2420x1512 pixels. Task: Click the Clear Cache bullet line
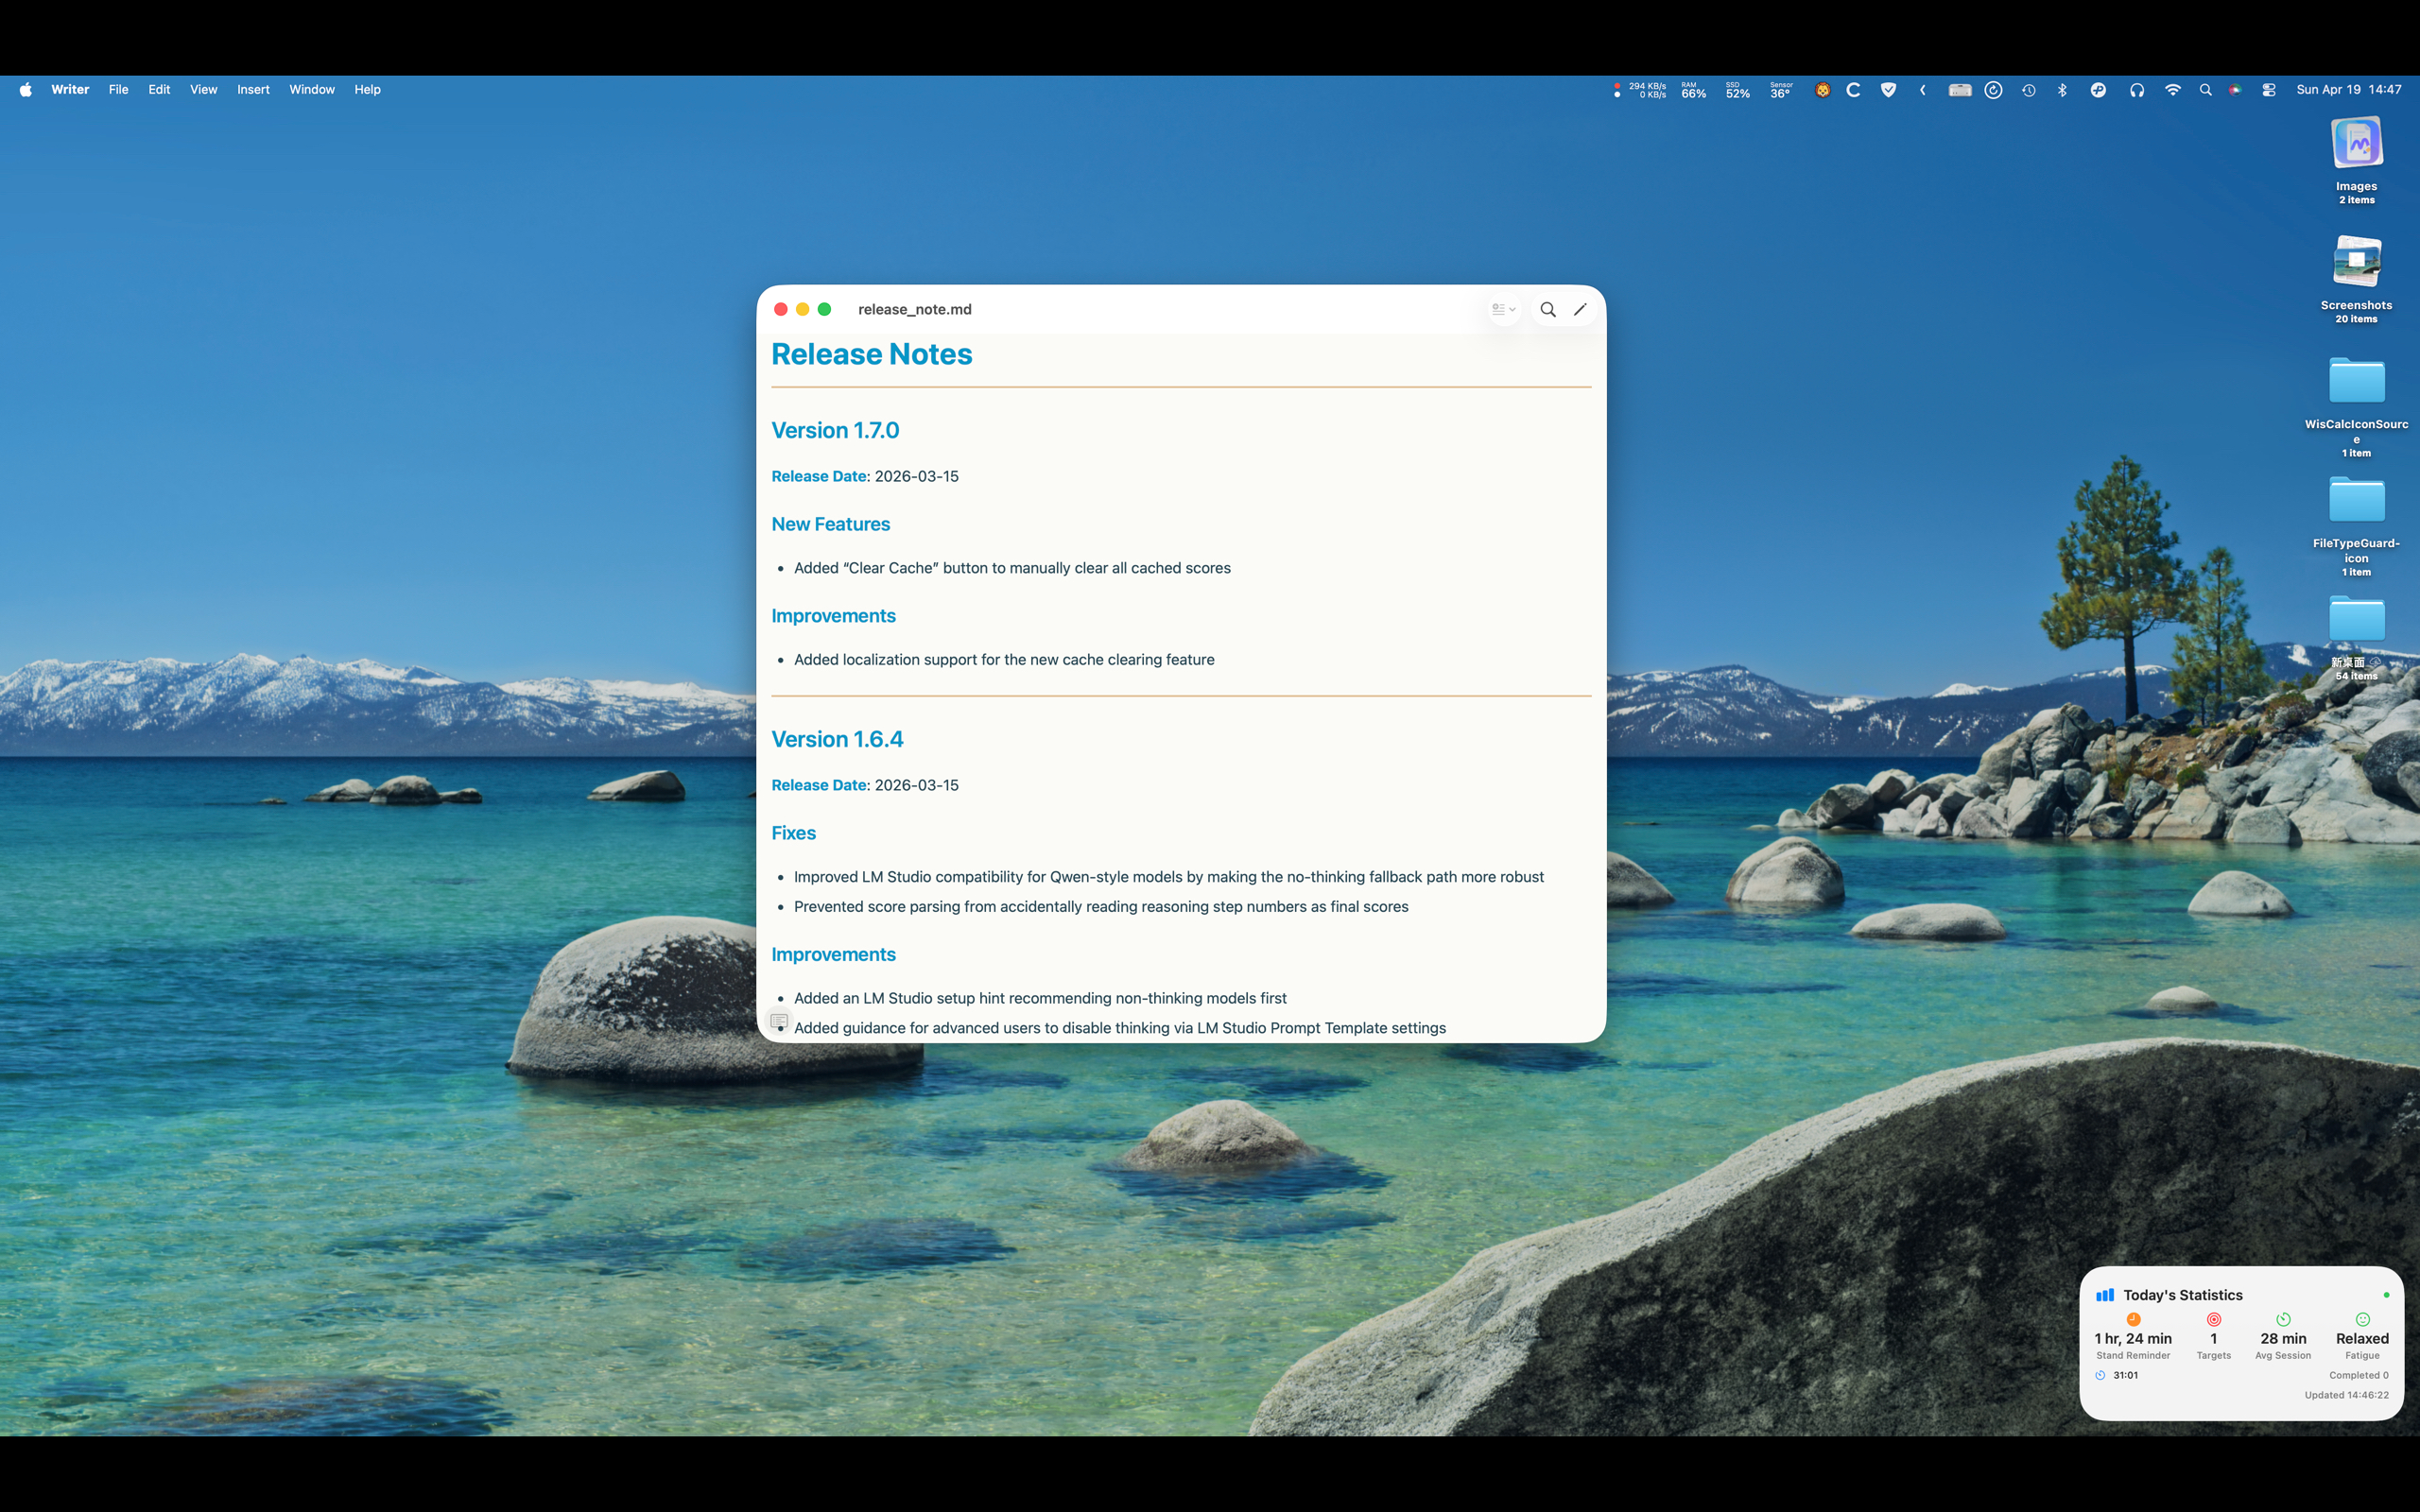pos(1012,568)
